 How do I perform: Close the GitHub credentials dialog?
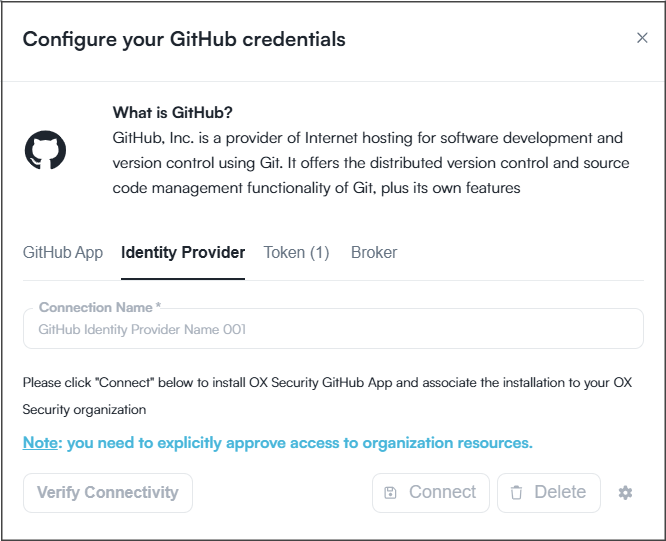click(642, 38)
